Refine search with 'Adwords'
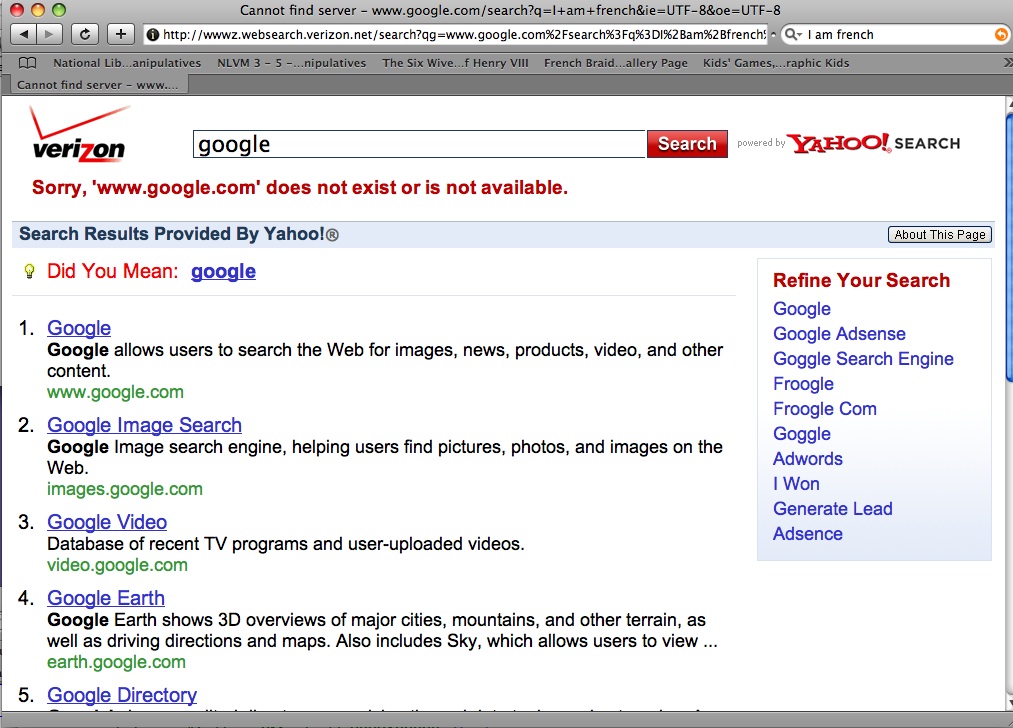 pyautogui.click(x=808, y=459)
